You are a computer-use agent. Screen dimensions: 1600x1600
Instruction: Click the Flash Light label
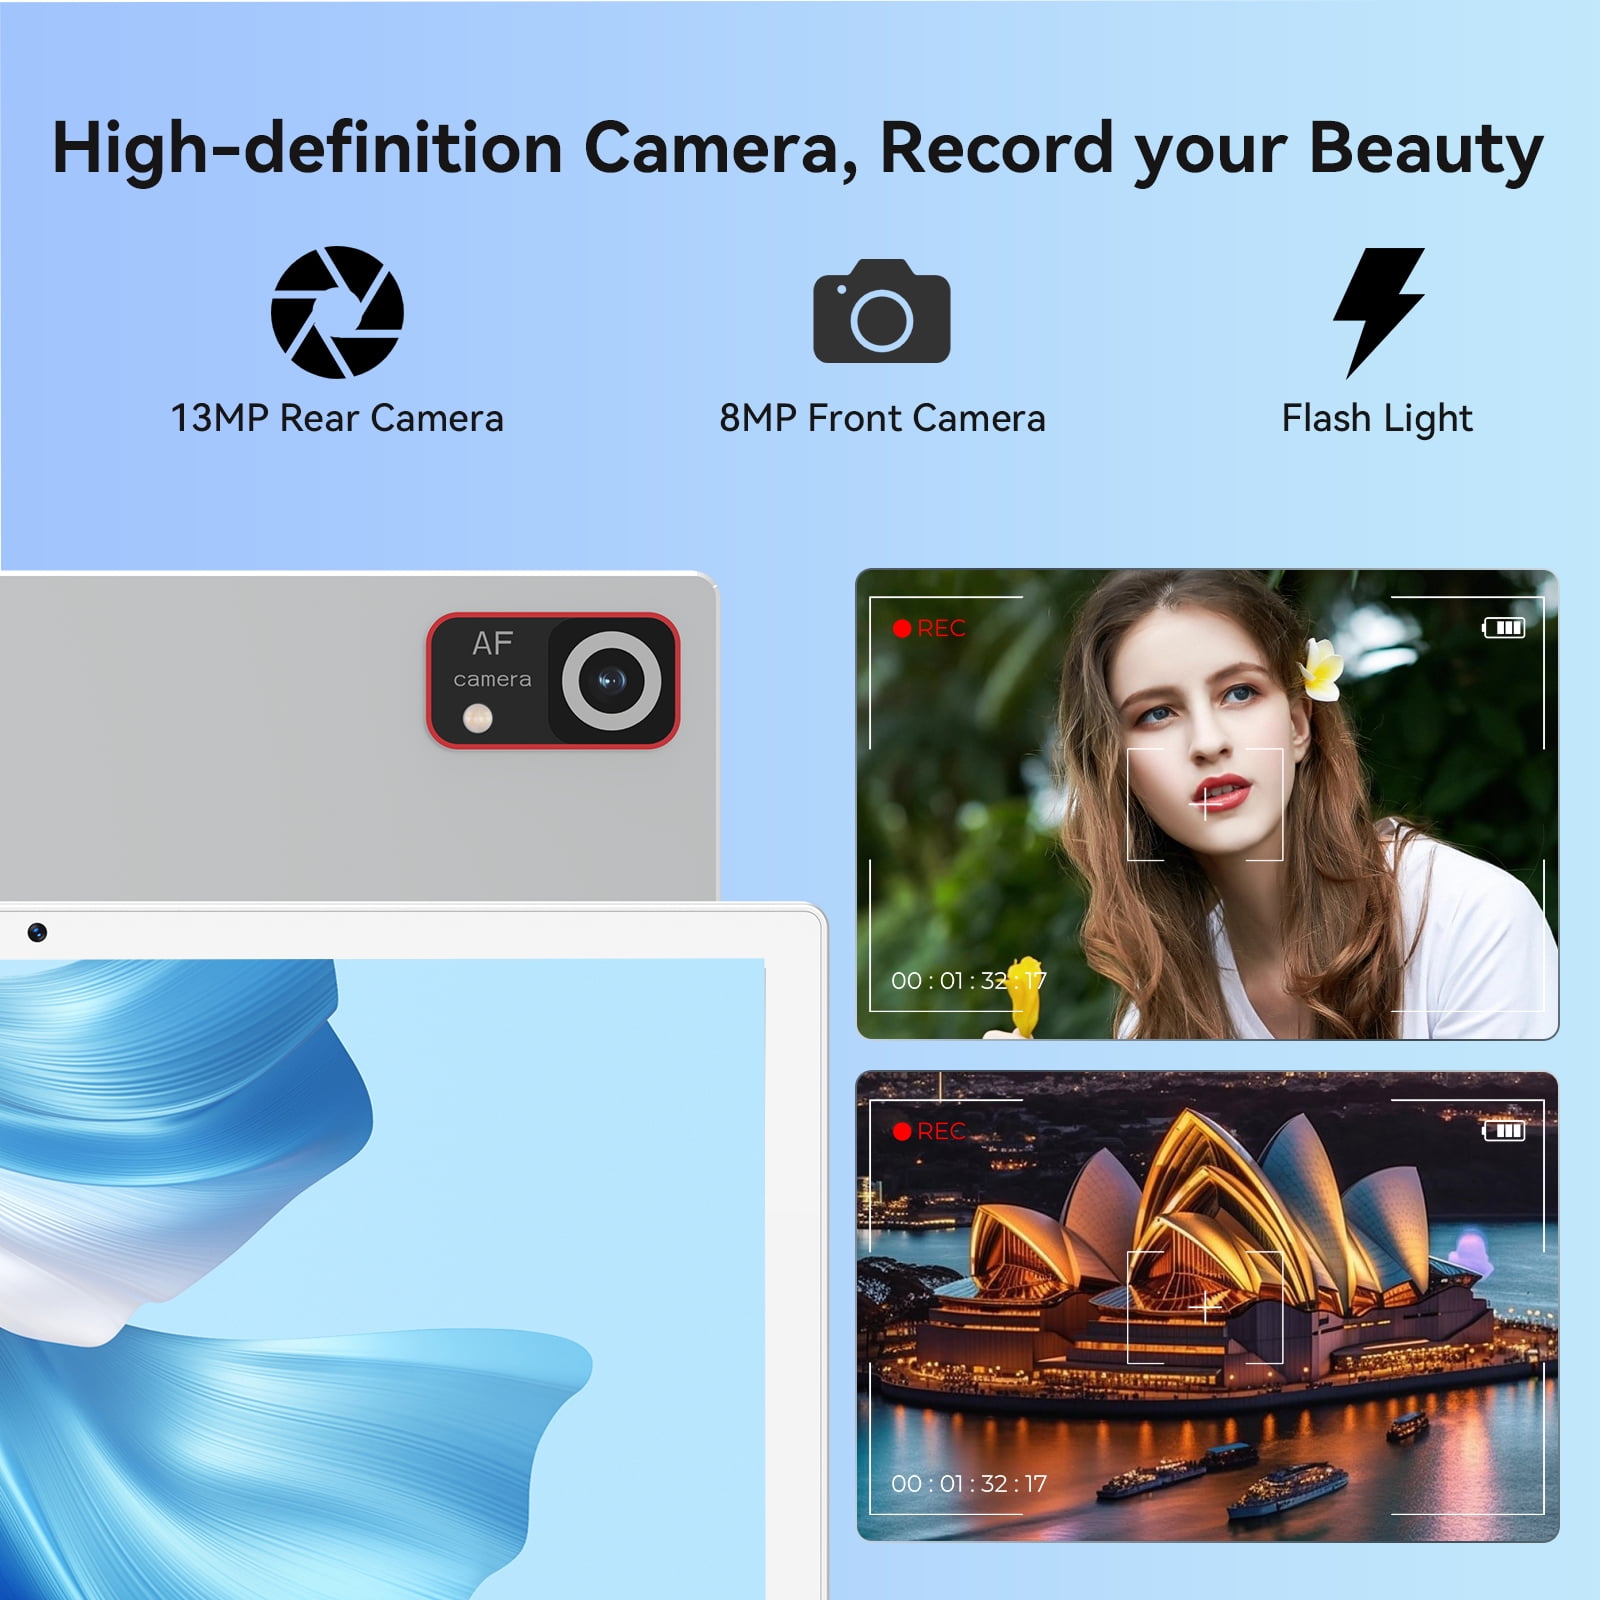pyautogui.click(x=1377, y=418)
